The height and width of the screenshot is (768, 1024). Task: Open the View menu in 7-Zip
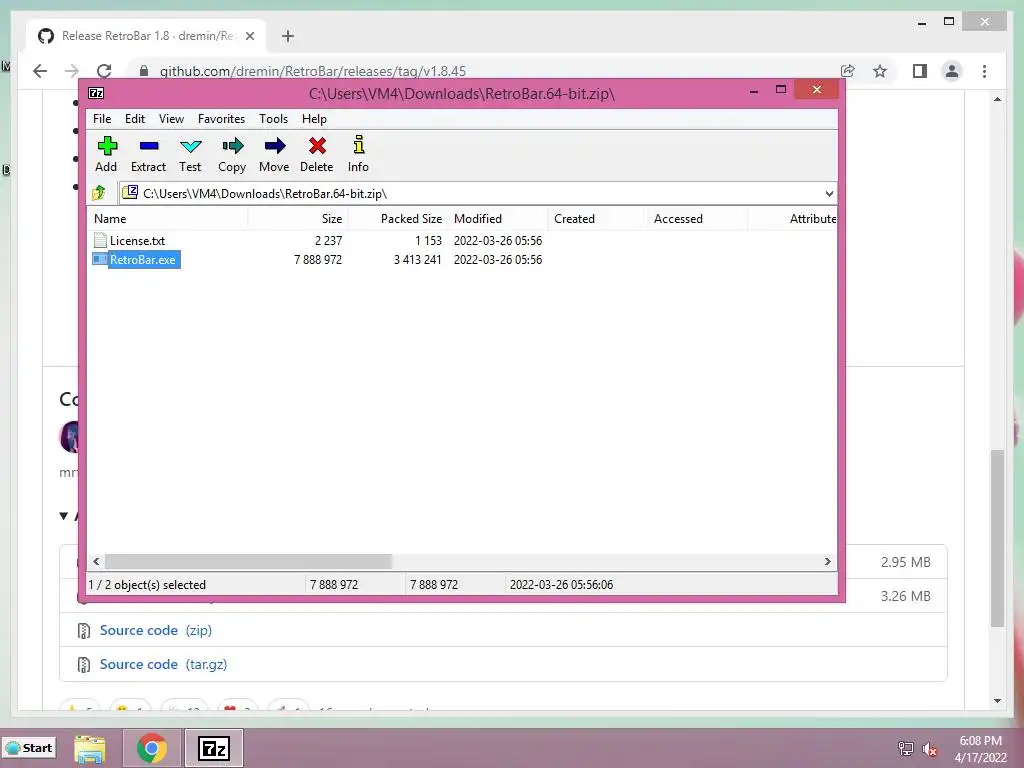pyautogui.click(x=171, y=119)
